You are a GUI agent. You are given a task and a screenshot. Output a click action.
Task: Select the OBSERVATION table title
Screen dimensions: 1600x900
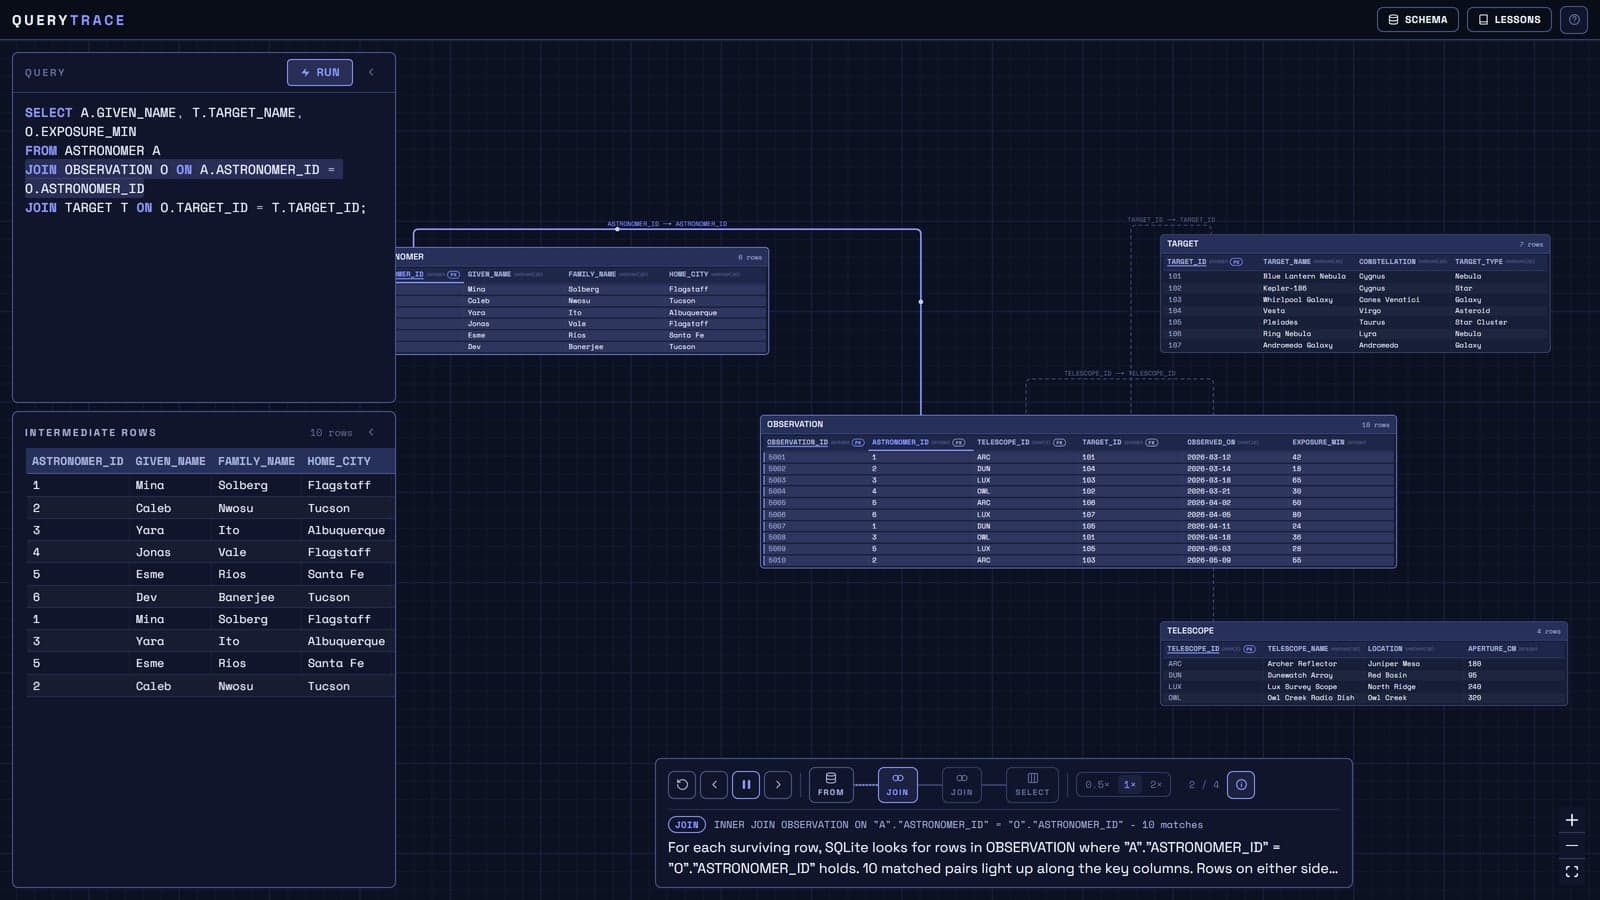[795, 424]
